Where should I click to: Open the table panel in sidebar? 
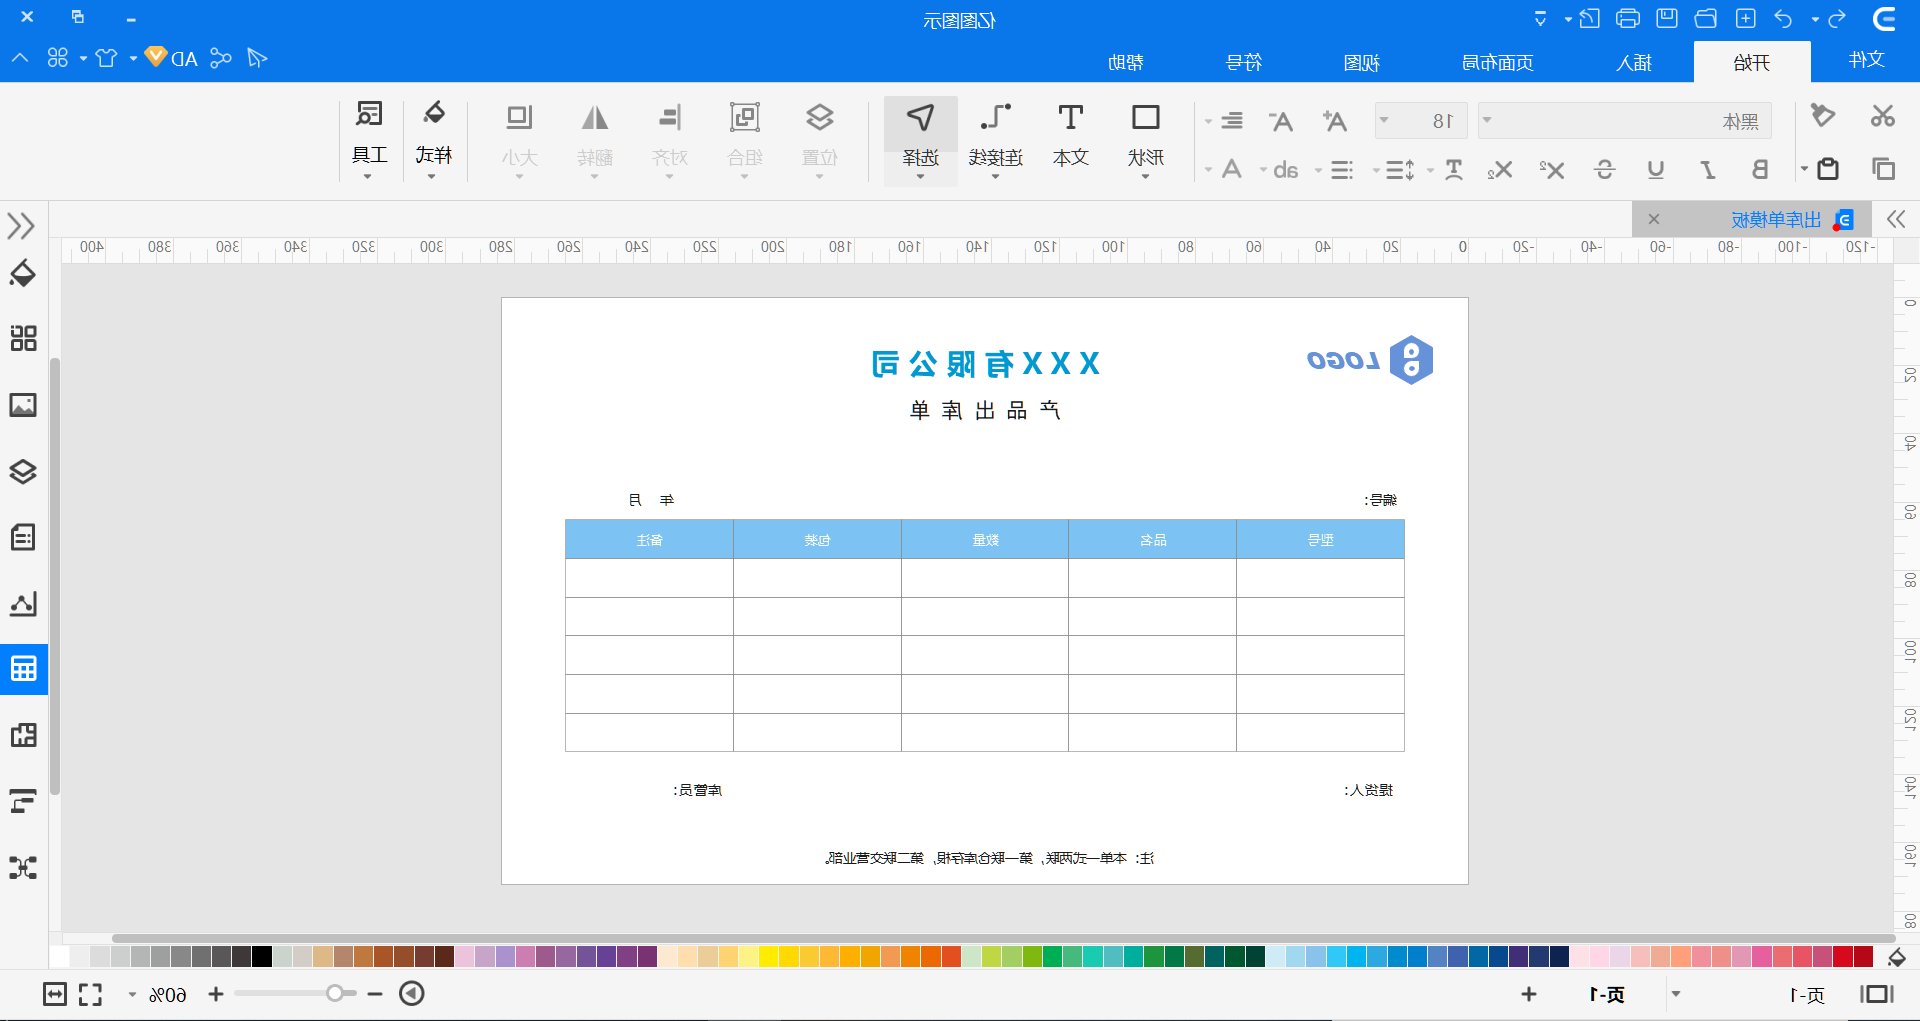pos(23,668)
